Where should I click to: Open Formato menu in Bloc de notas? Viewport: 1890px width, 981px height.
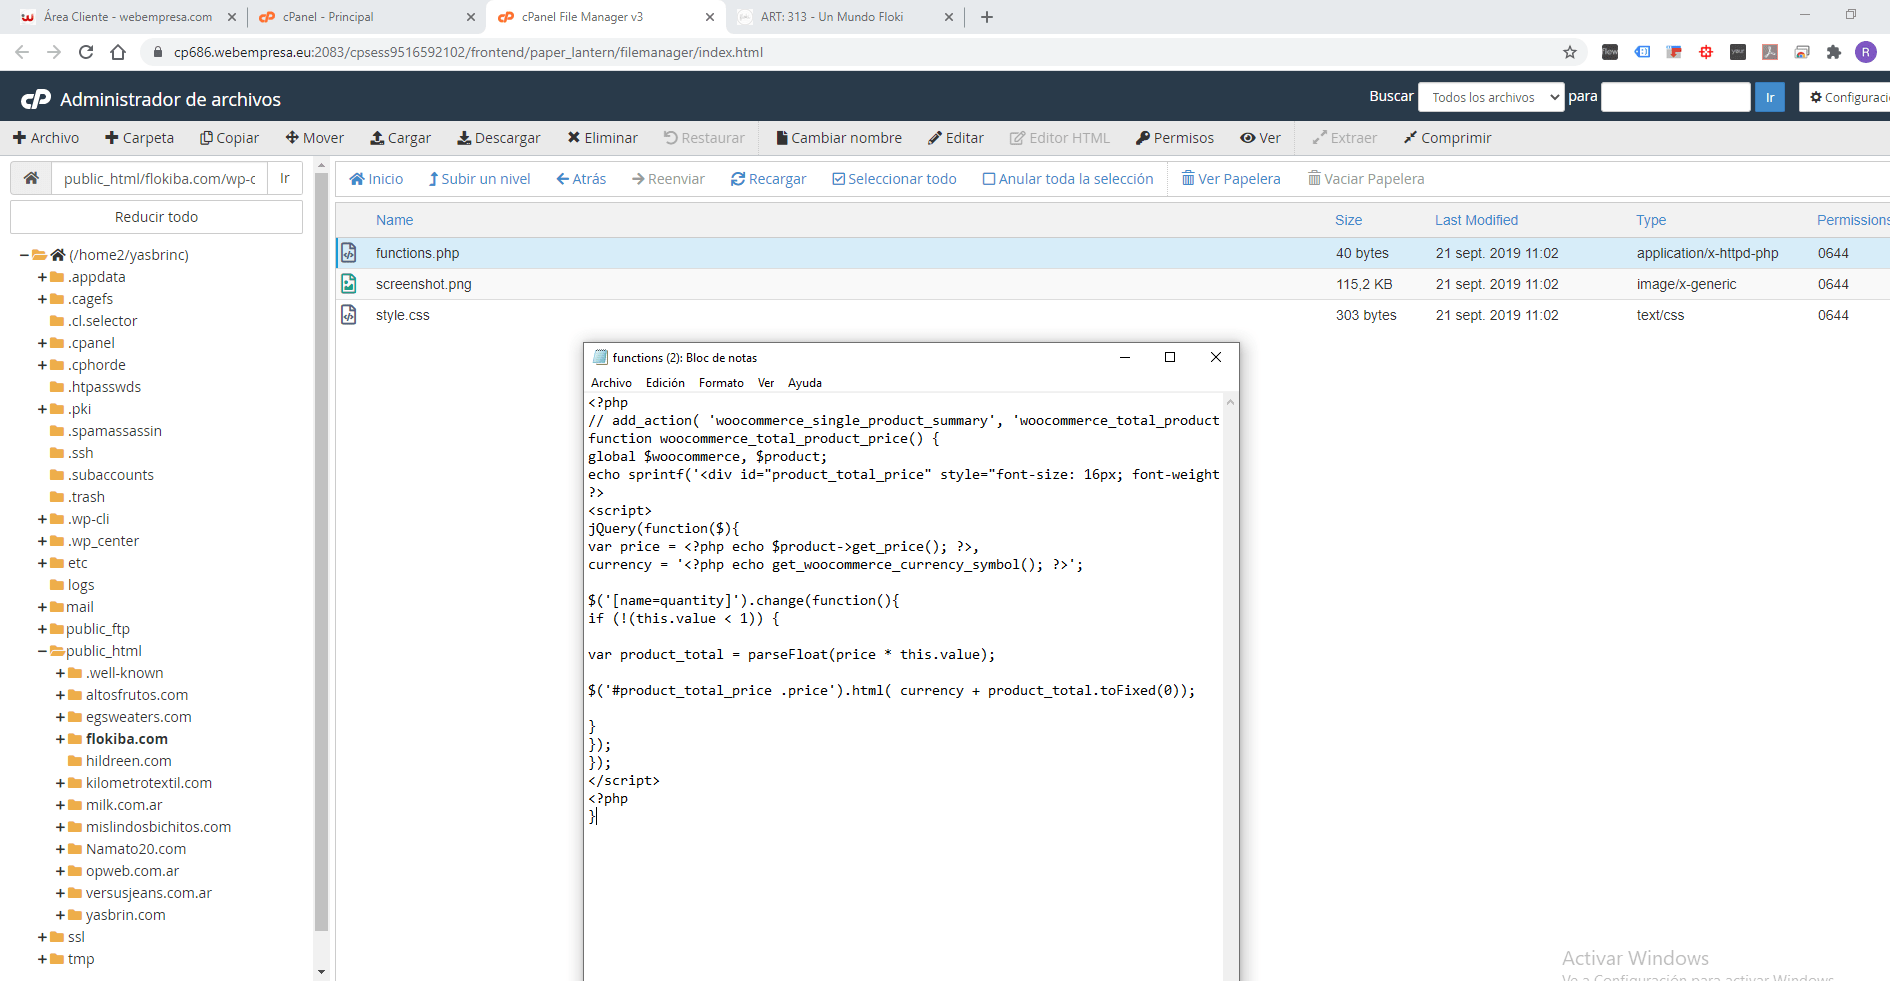721,383
